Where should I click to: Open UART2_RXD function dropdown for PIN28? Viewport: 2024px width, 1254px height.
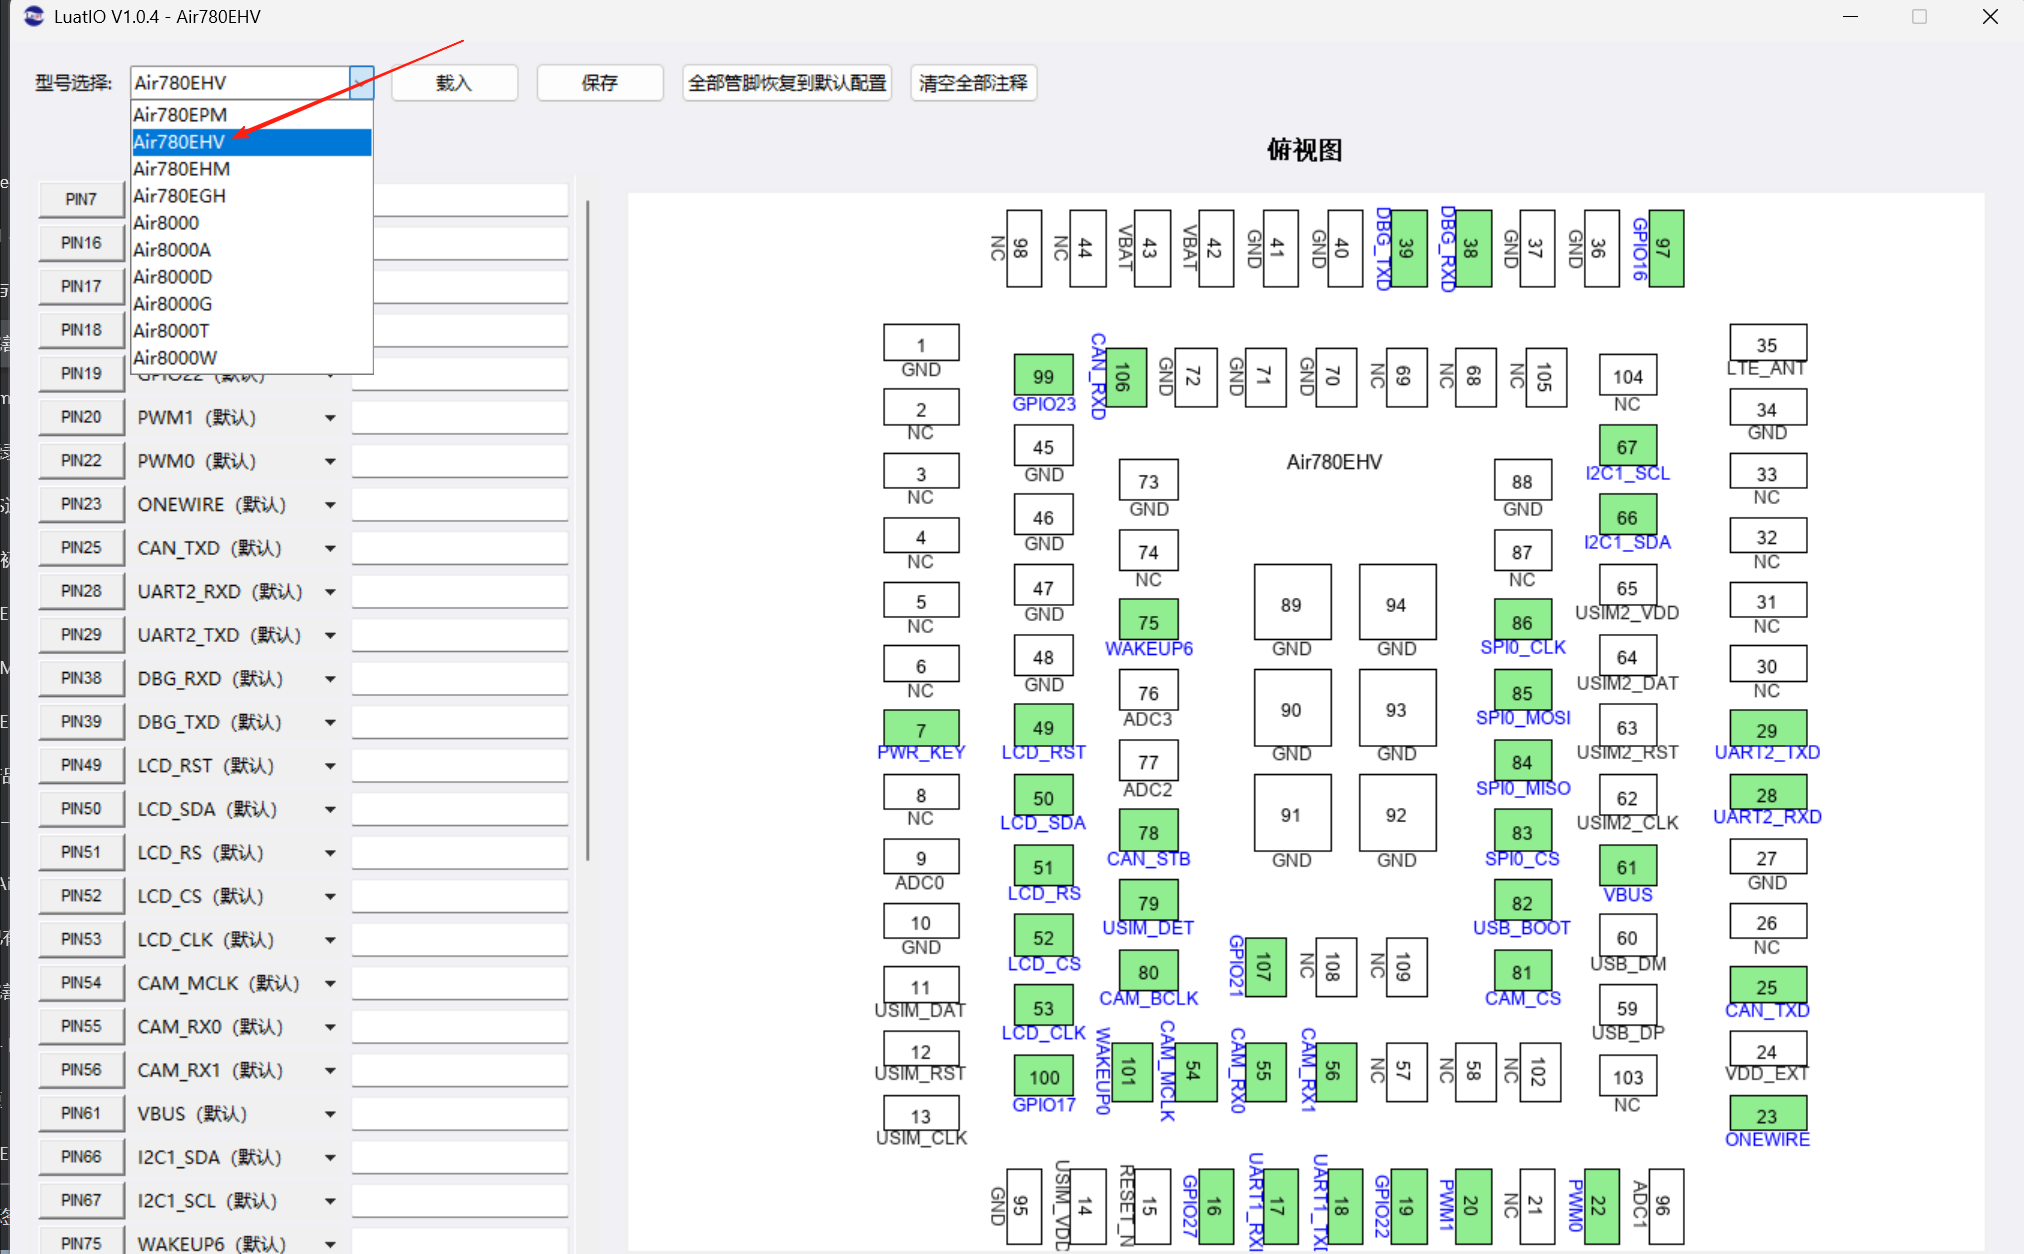(330, 592)
